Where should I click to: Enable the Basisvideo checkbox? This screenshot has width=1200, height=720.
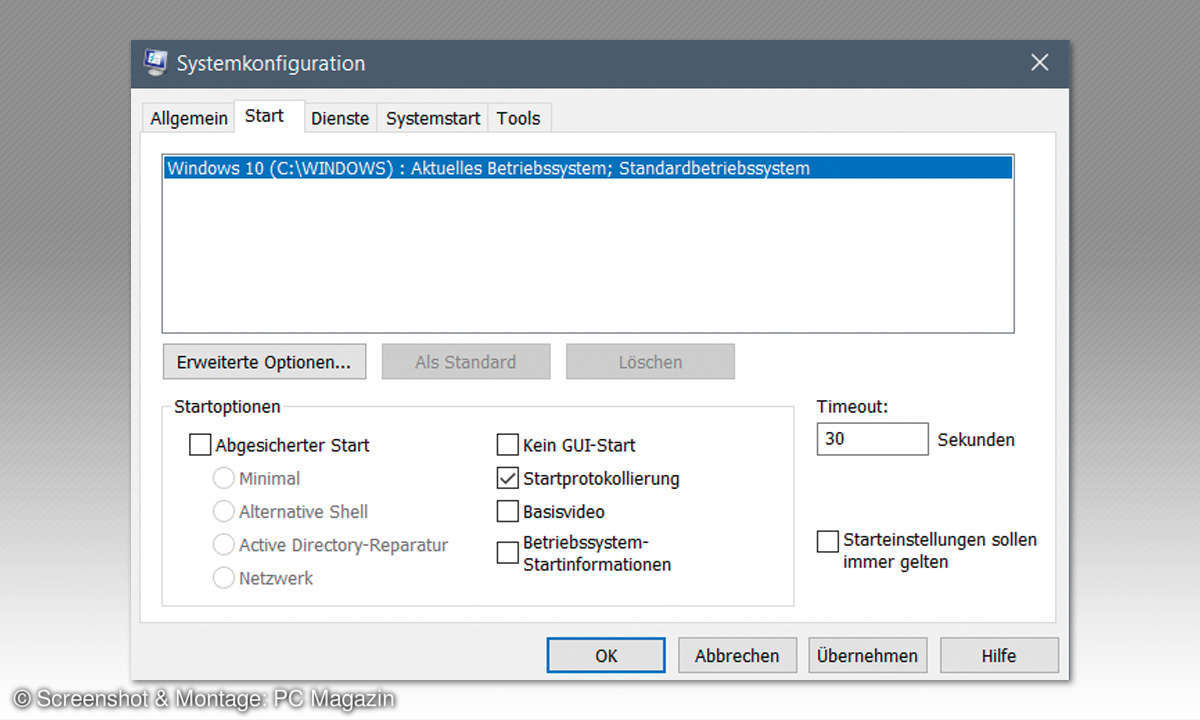508,512
